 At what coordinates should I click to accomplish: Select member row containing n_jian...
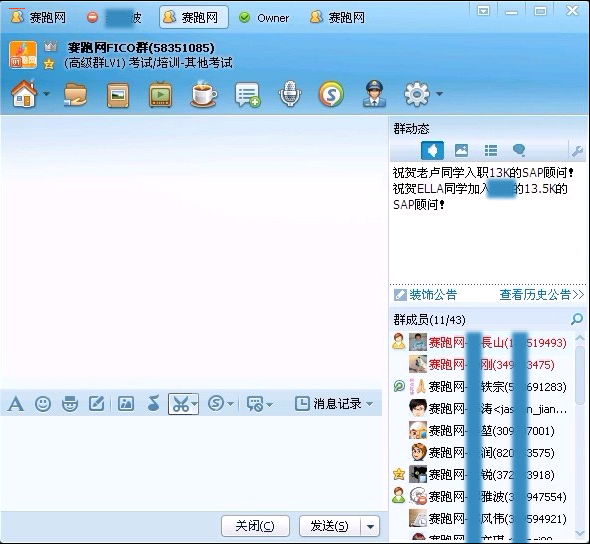(x=483, y=409)
